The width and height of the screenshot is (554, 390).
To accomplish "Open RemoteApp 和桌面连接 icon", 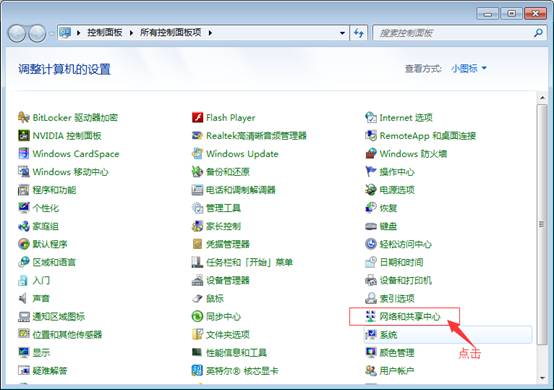I will click(371, 135).
